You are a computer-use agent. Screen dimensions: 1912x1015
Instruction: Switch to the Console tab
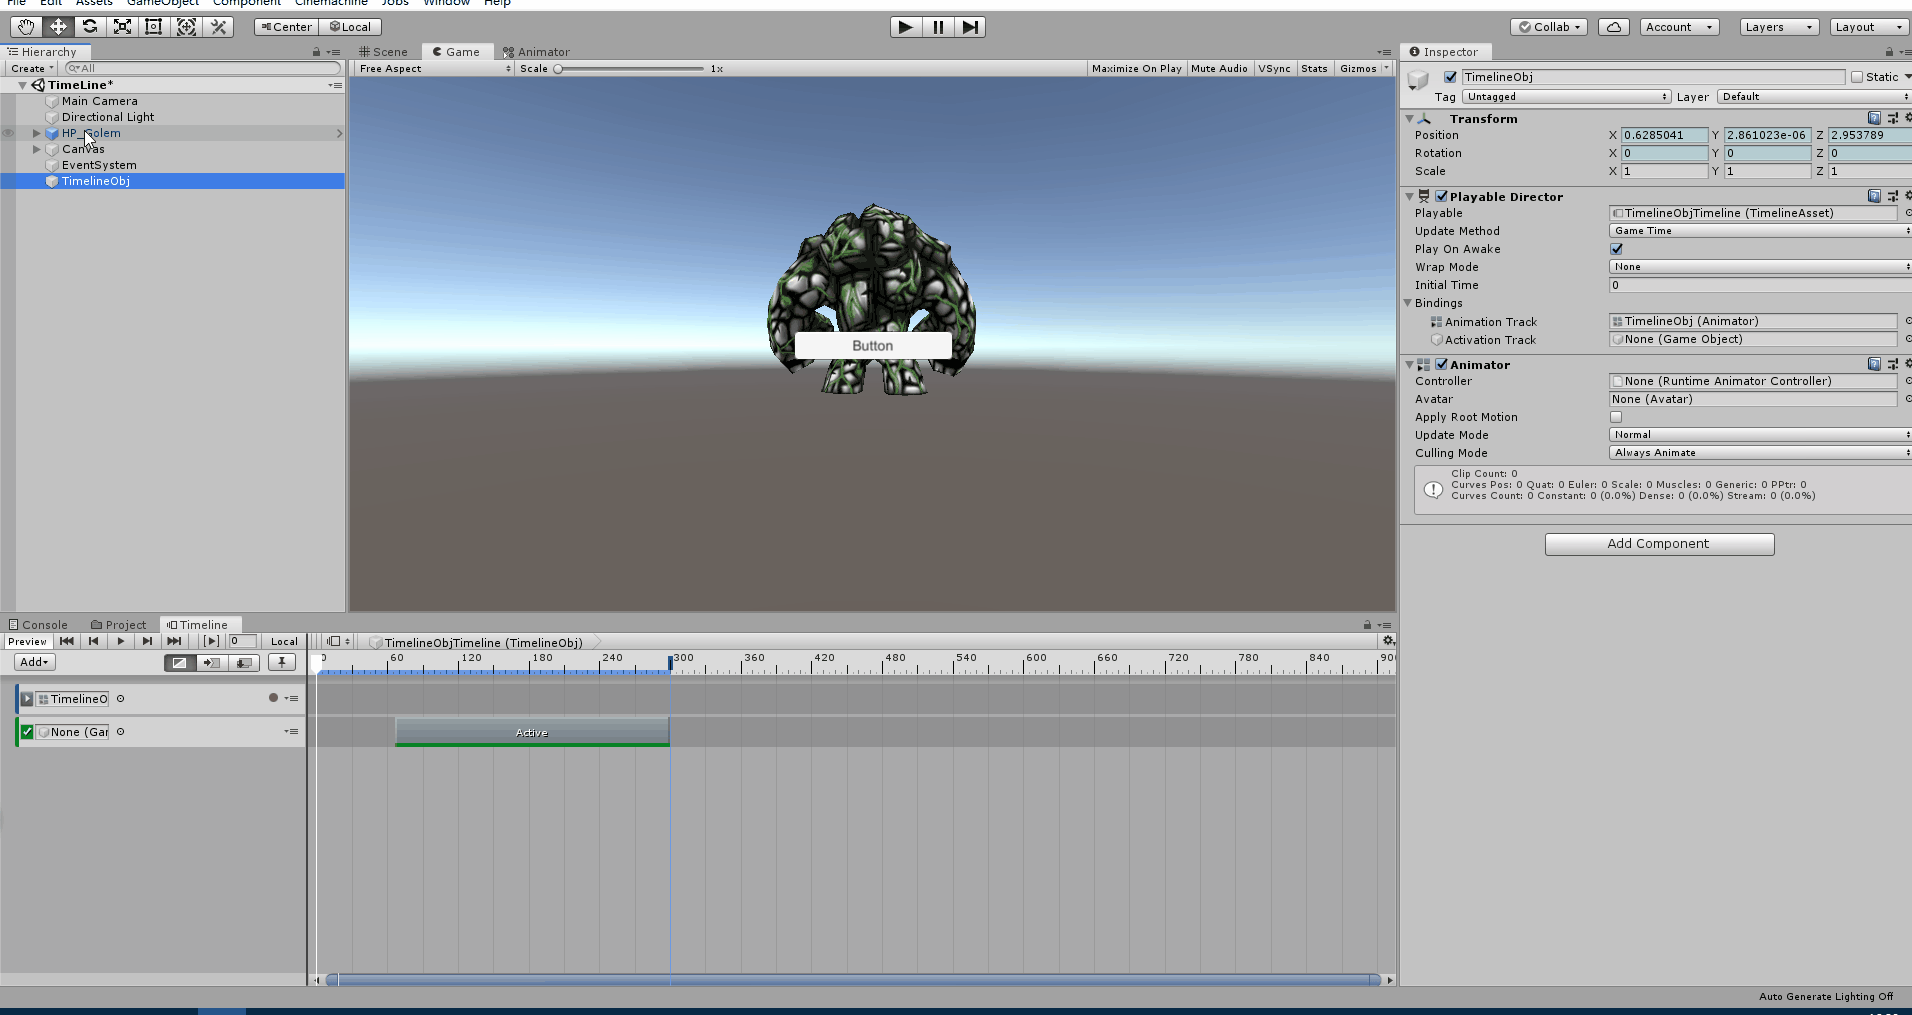tap(38, 624)
